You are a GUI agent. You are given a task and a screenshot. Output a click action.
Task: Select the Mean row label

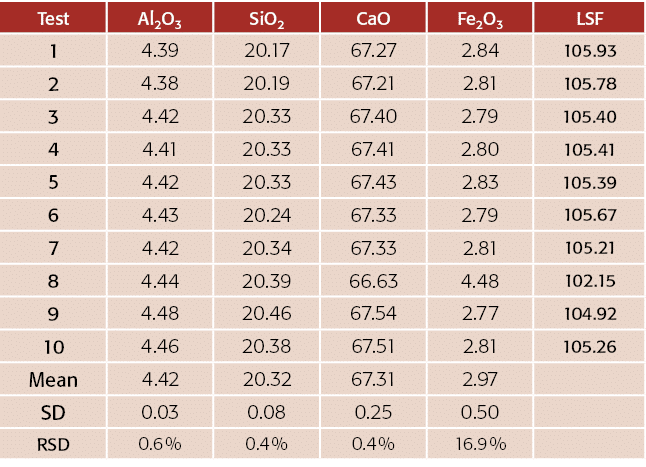tap(54, 380)
